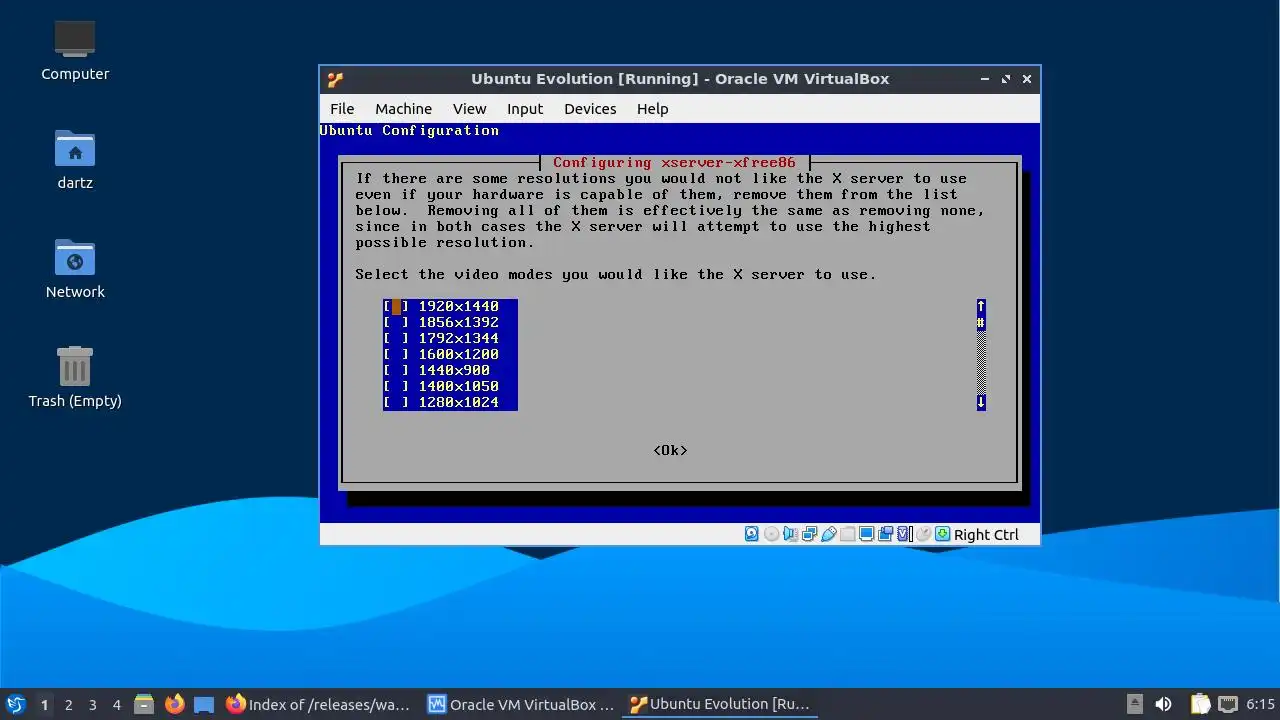1280x720 pixels.
Task: Switch to workspace 2 in the pager
Action: [68, 705]
